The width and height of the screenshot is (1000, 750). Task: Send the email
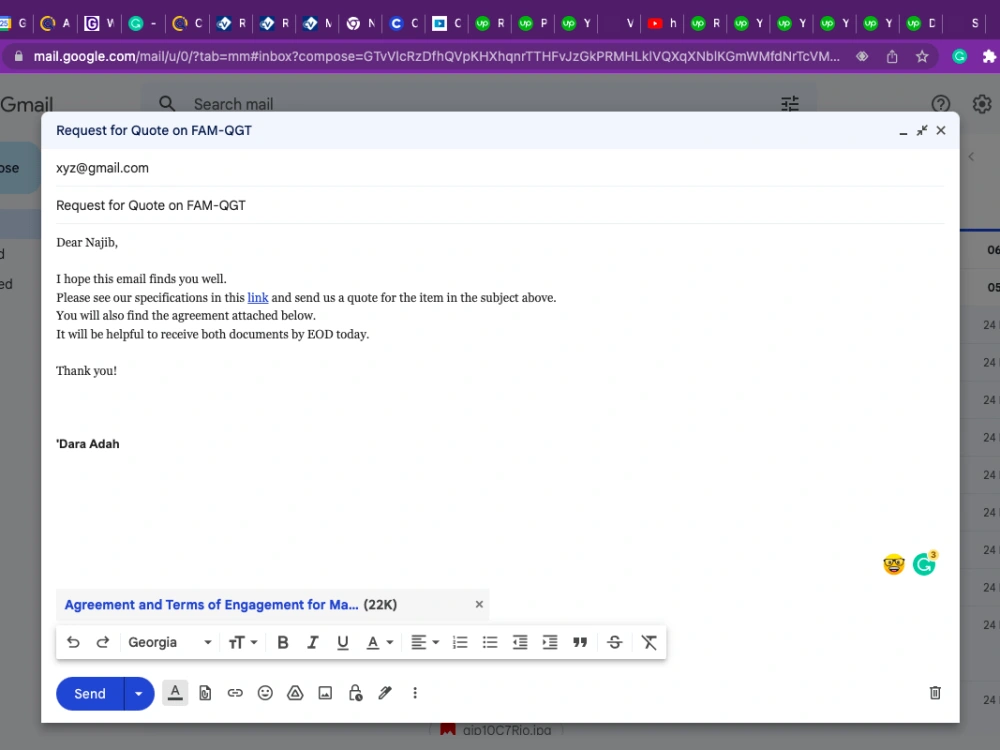point(90,693)
